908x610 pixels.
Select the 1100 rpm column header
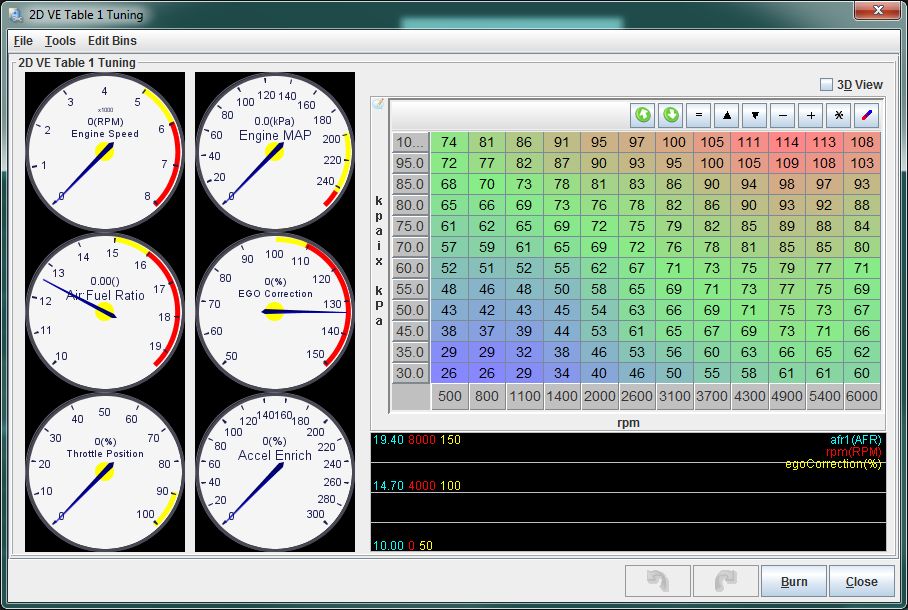pyautogui.click(x=525, y=396)
